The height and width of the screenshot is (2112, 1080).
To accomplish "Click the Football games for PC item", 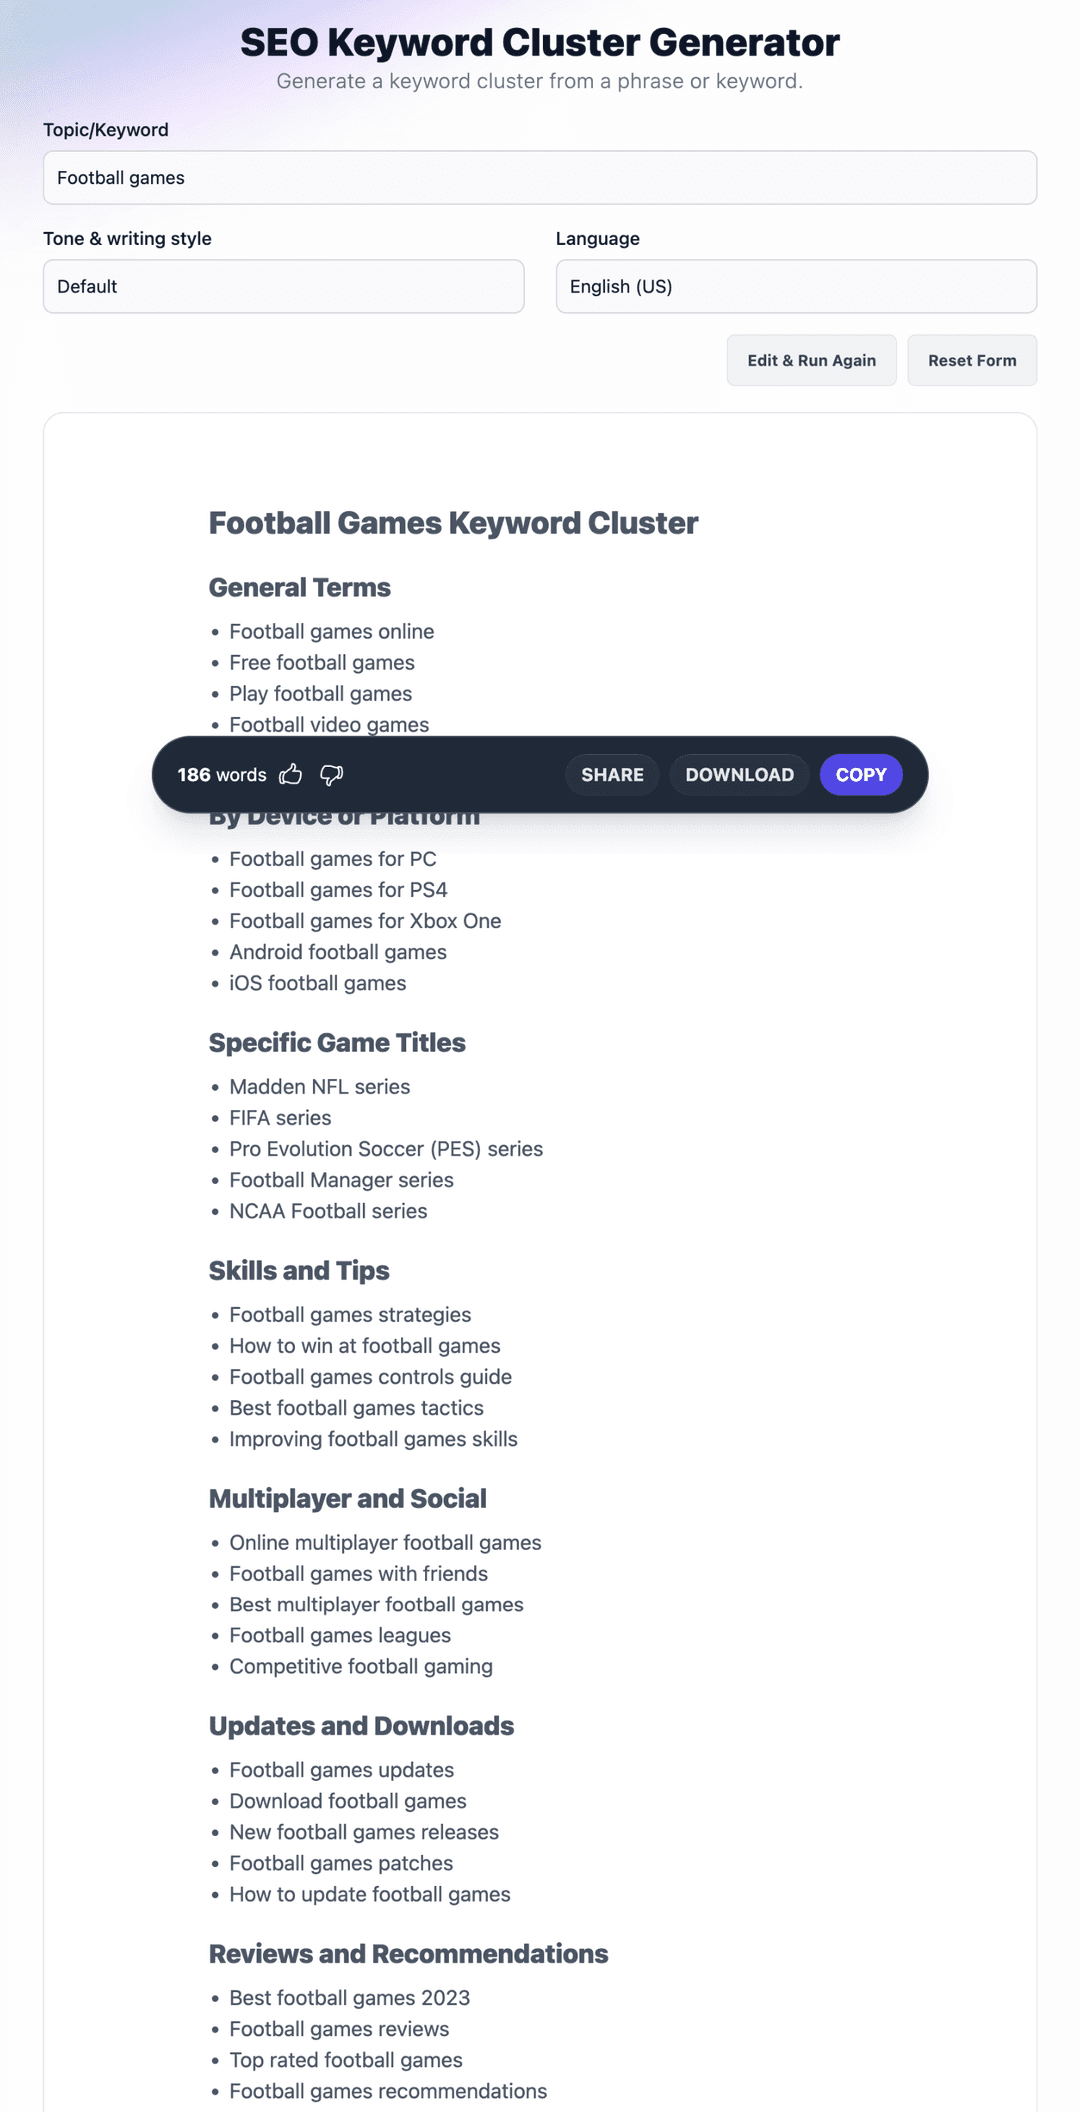I will (332, 858).
